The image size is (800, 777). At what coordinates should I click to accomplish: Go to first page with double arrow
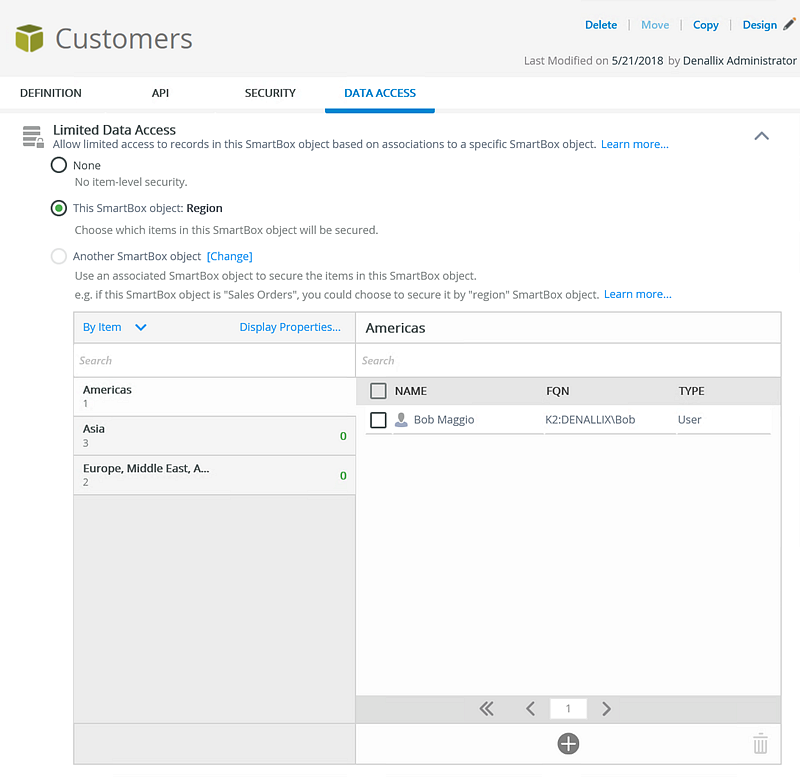point(486,709)
